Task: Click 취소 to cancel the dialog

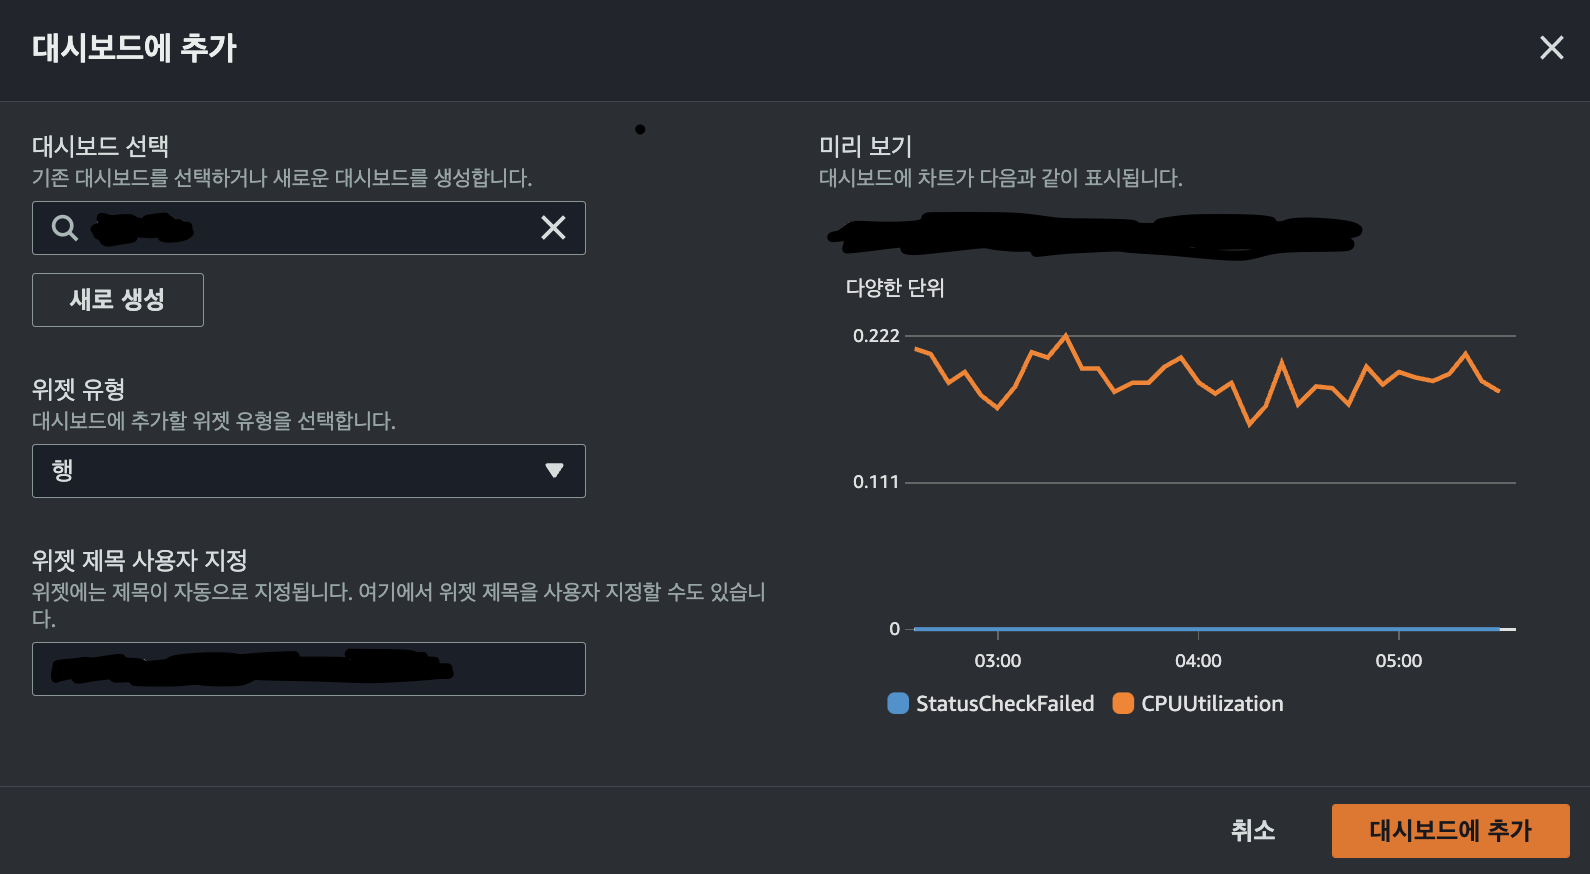Action: (1253, 830)
